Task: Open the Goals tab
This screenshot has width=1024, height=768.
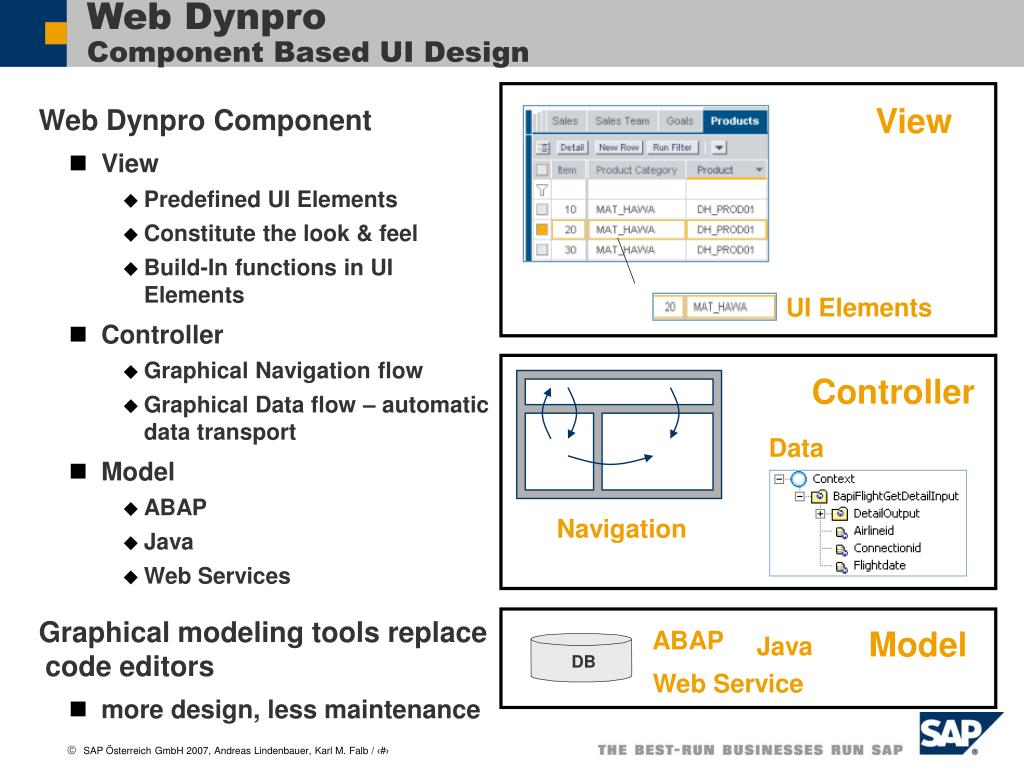Action: (680, 121)
